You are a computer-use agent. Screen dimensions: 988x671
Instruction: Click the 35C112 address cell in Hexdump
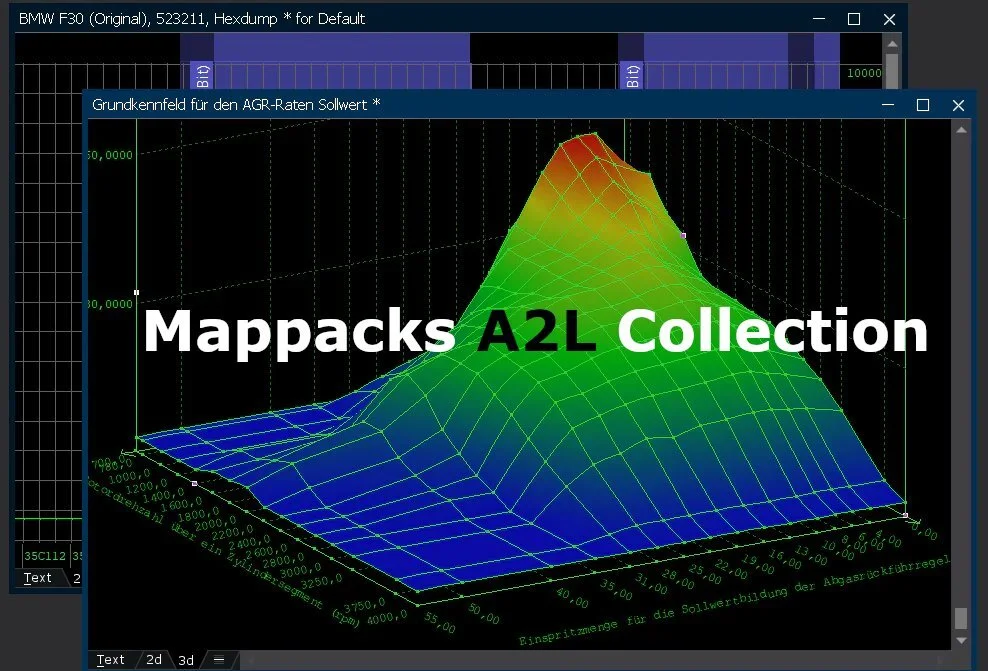42,556
